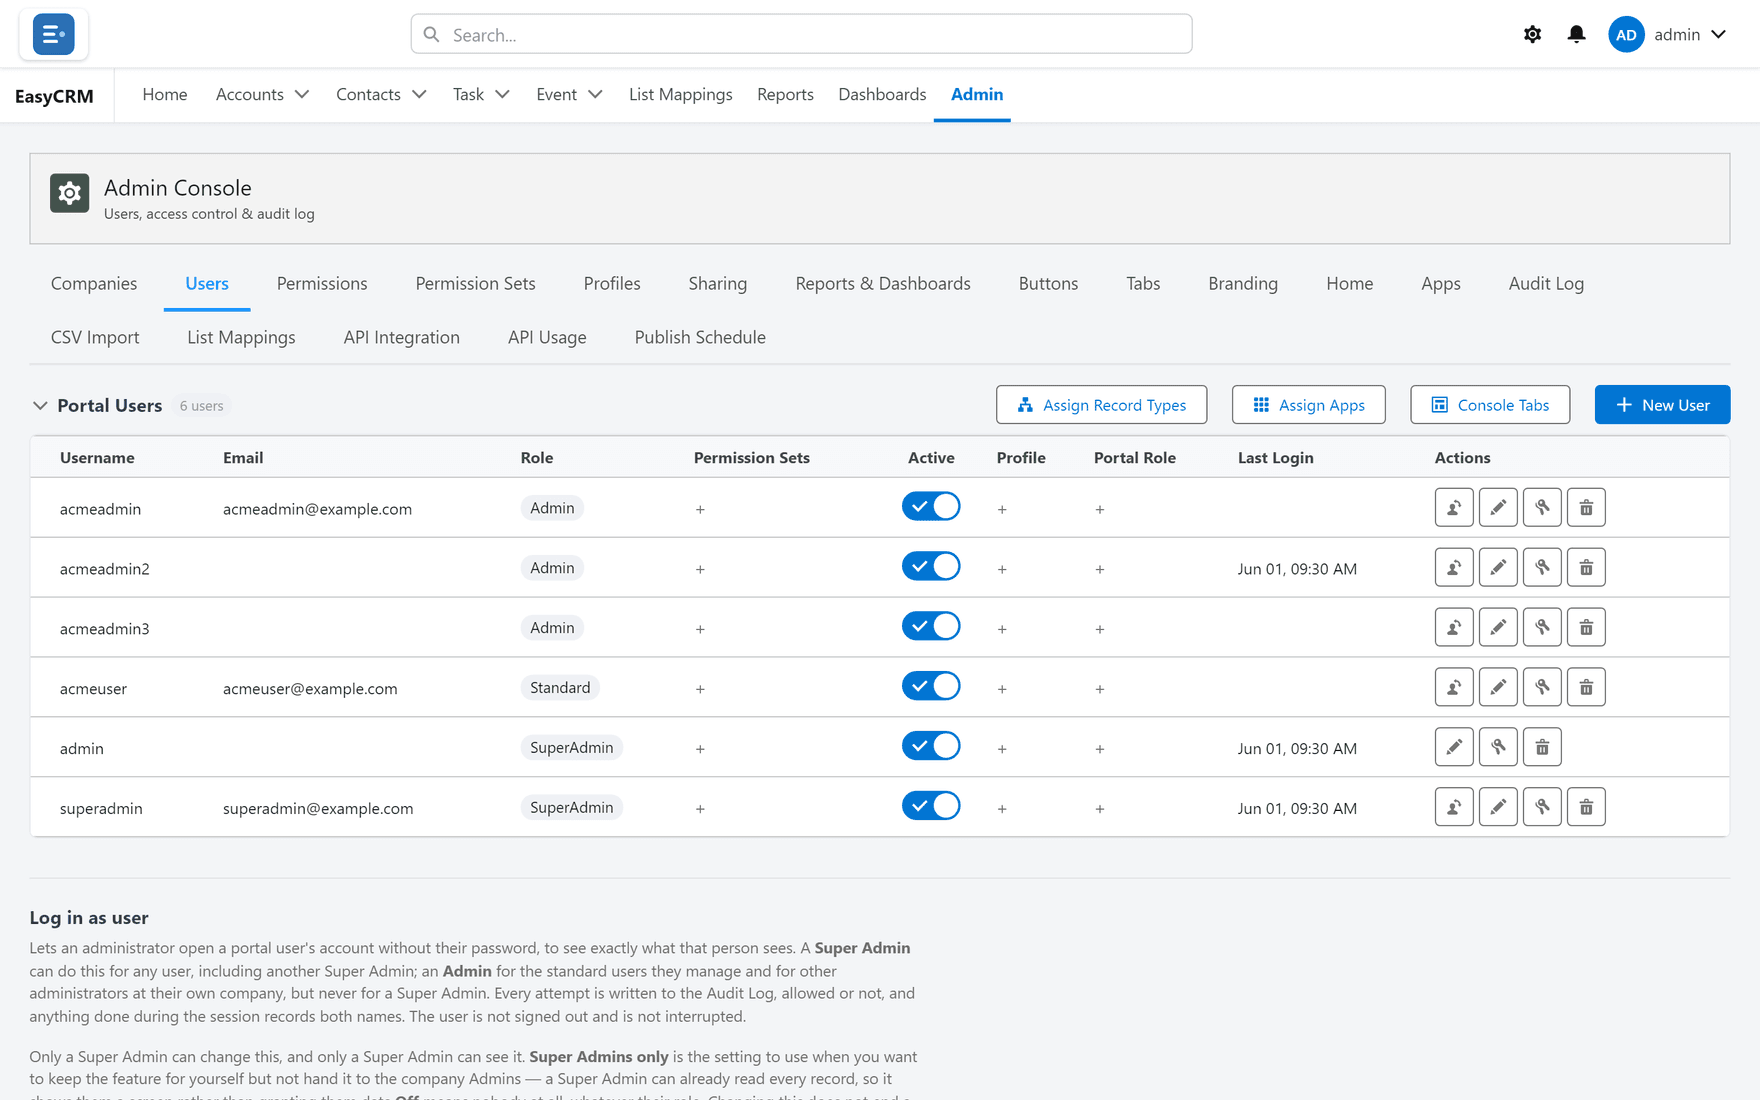Click the Assign Apps button

tap(1308, 405)
